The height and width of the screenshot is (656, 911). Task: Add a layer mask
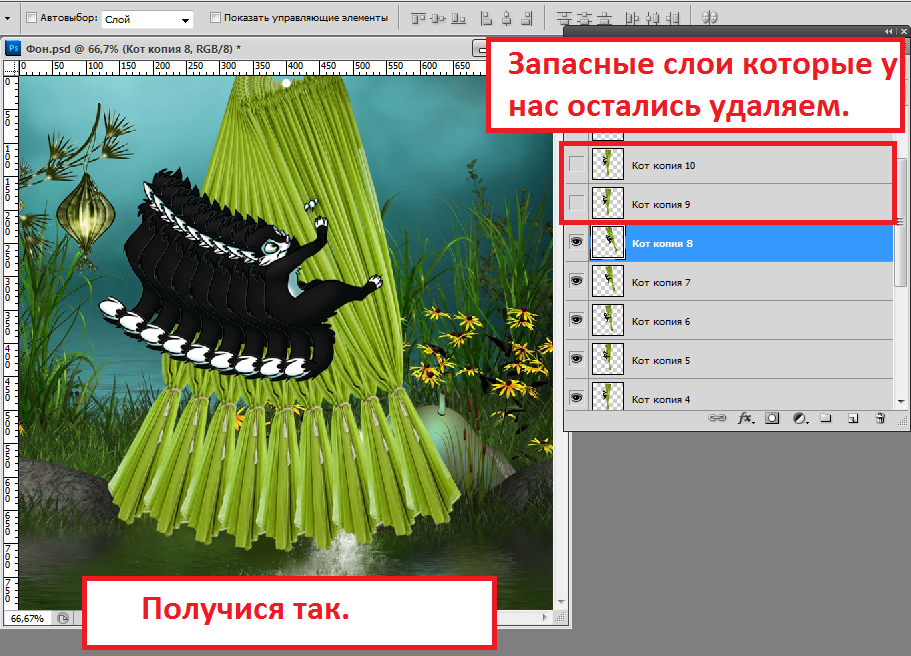tap(772, 418)
